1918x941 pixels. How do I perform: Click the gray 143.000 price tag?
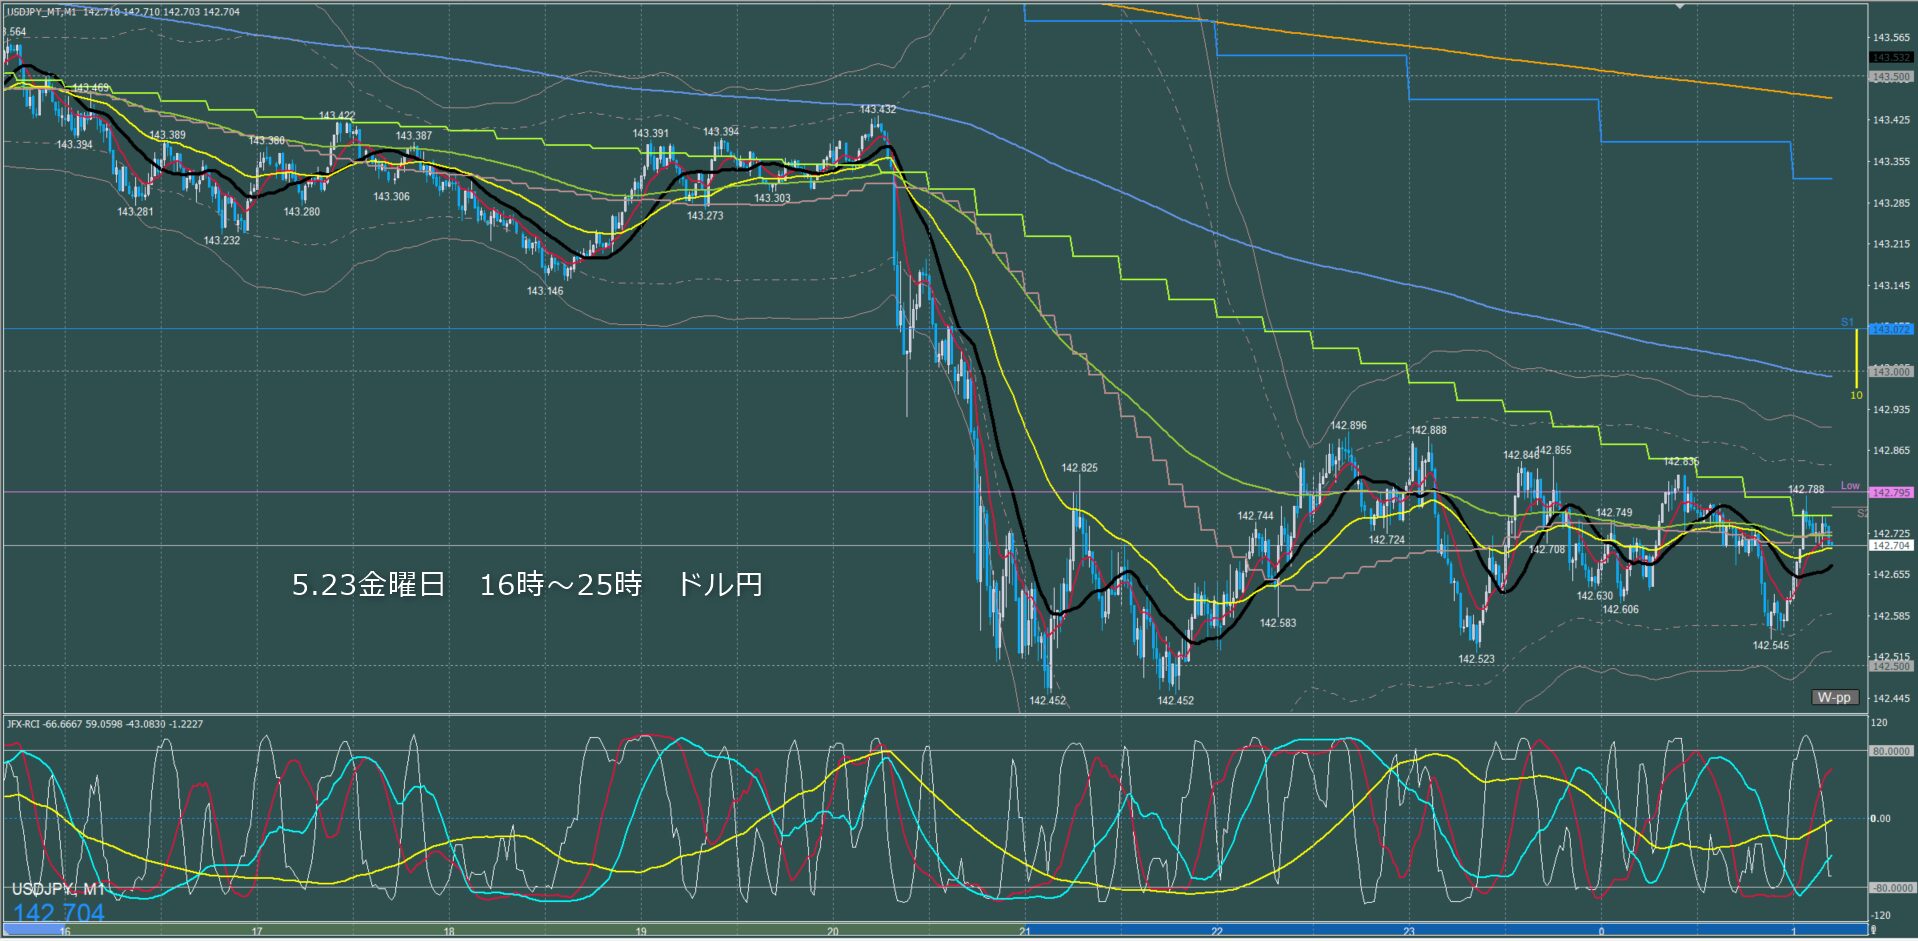coord(1891,371)
